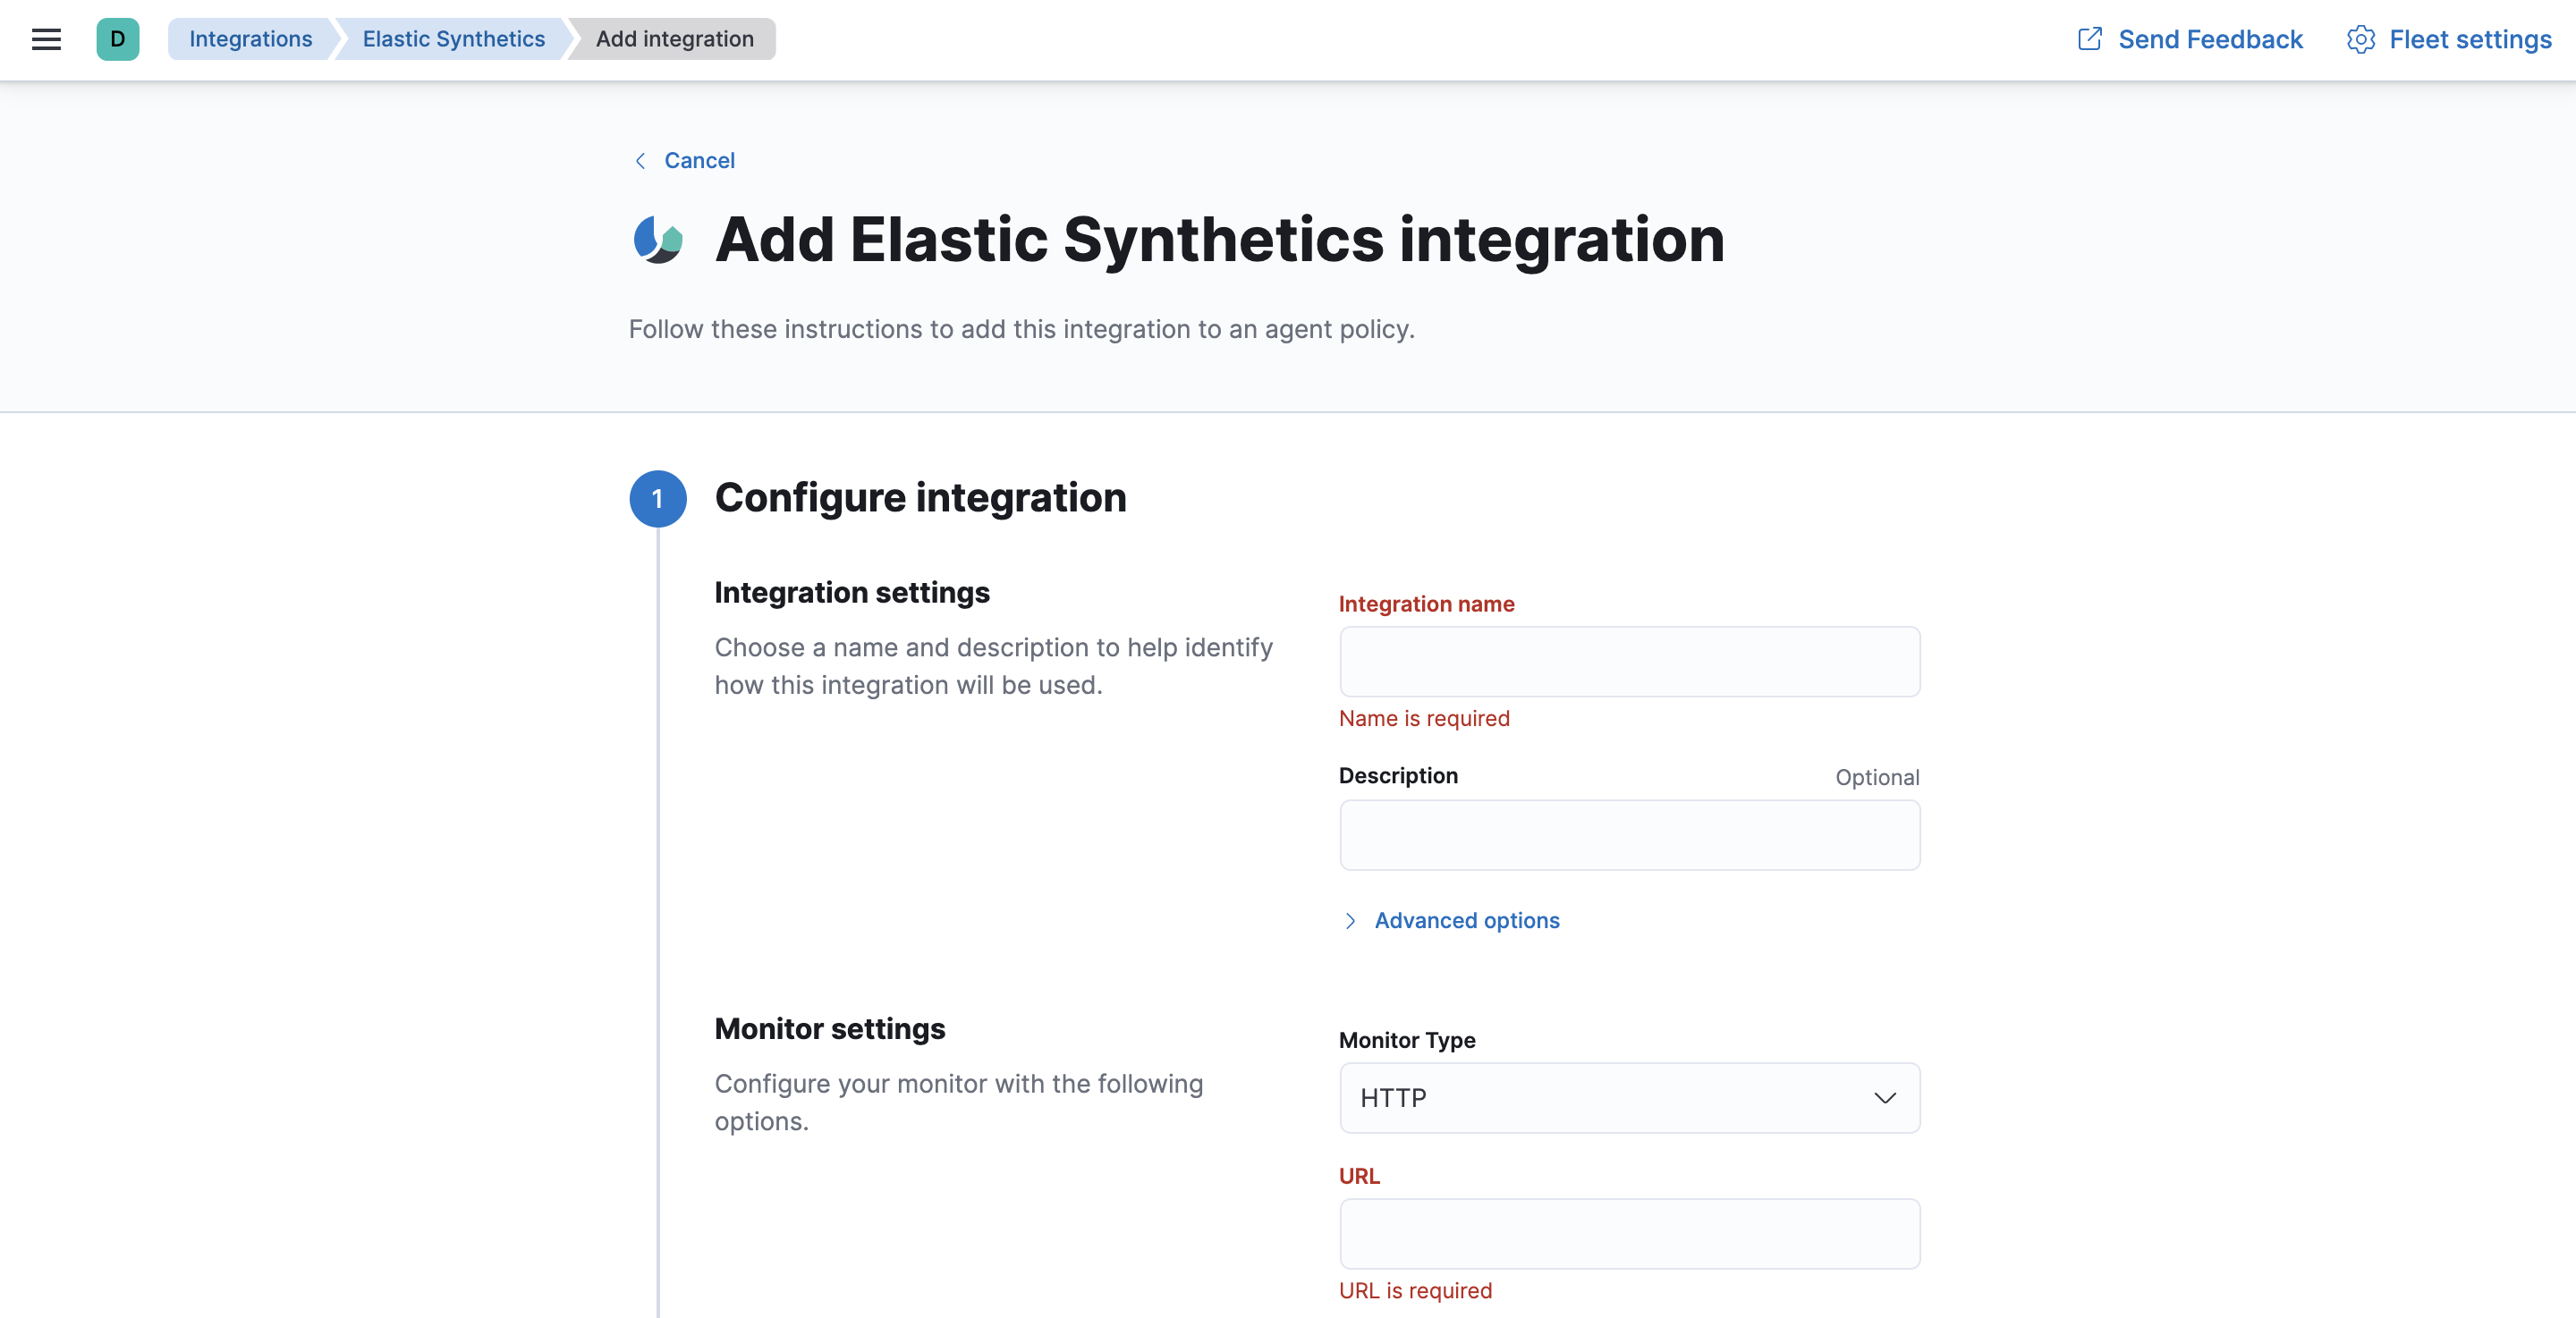The width and height of the screenshot is (2576, 1318).
Task: Collapse the Advanced options disclosure arrow
Action: pos(1350,920)
